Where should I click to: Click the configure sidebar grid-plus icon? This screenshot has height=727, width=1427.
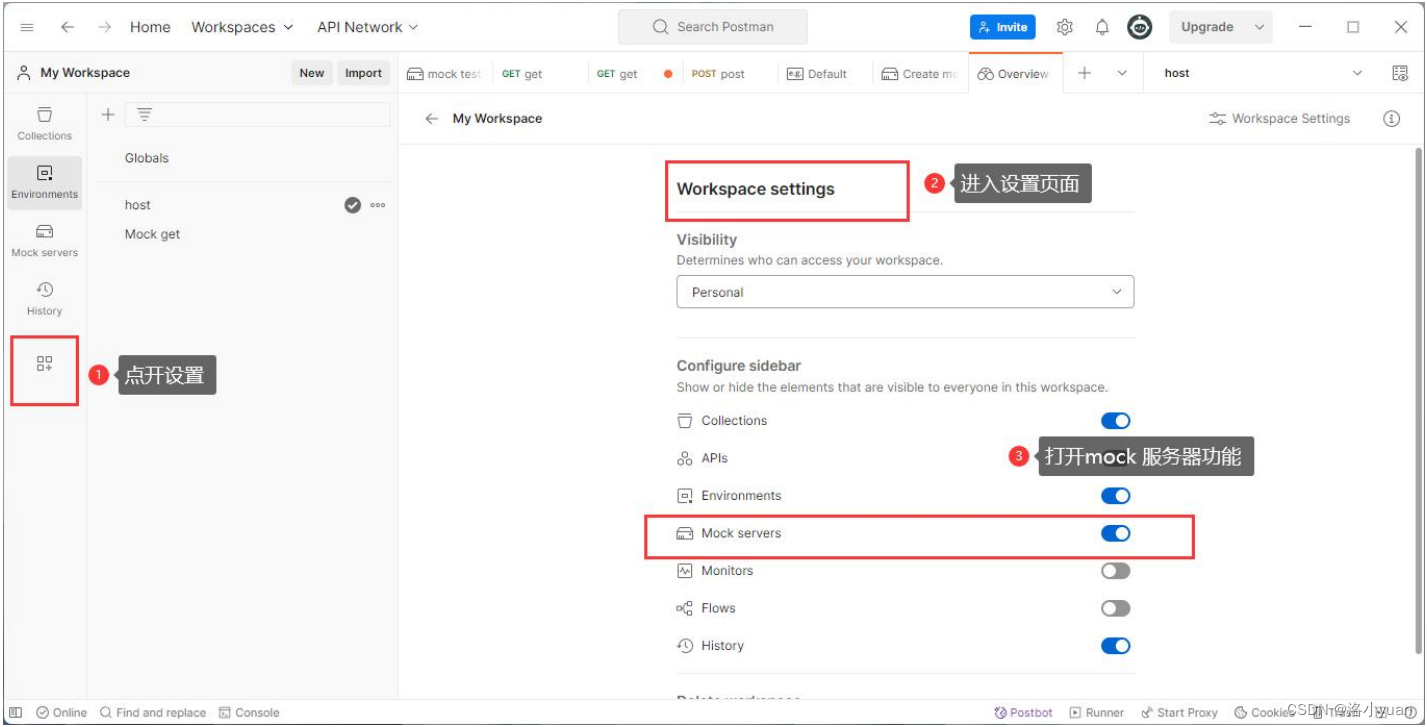point(44,364)
